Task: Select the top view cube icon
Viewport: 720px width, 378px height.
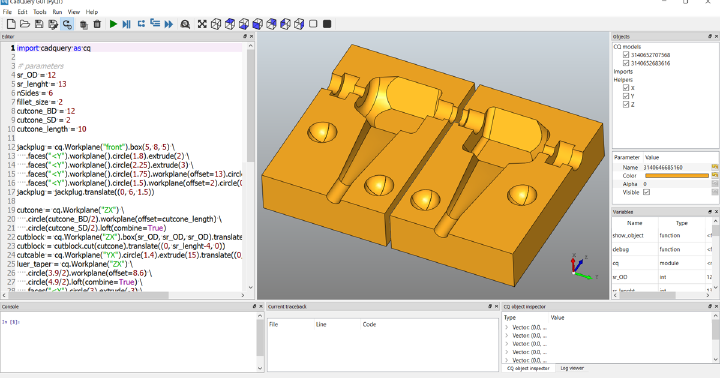Action: coord(230,24)
